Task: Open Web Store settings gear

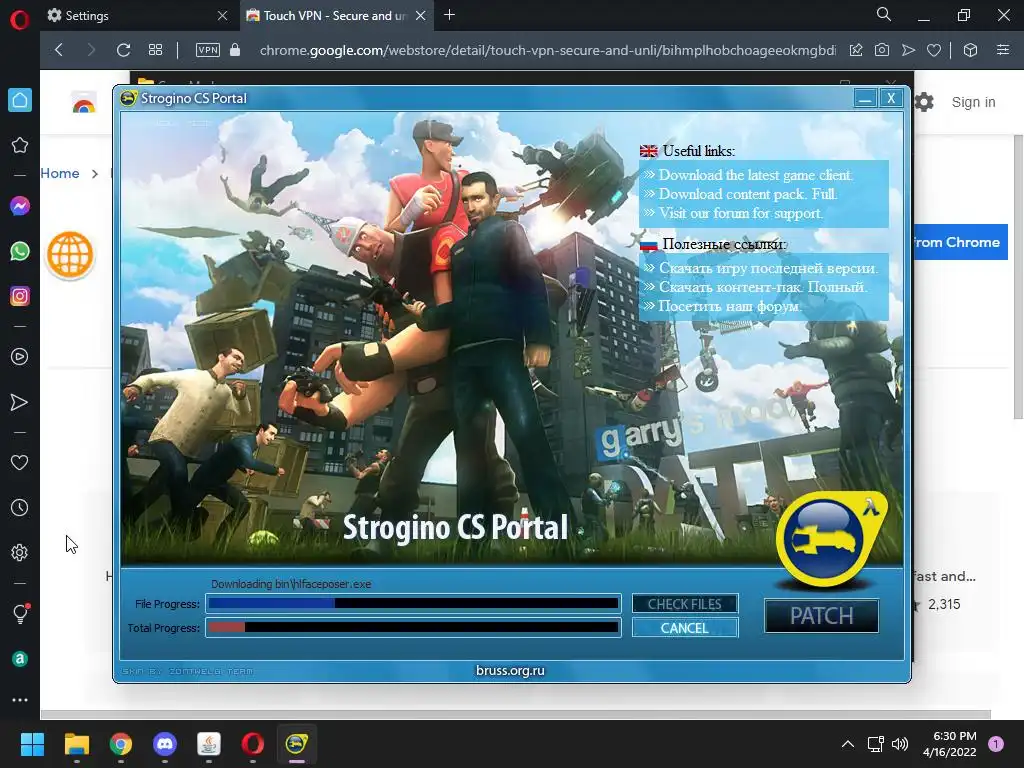Action: 924,102
